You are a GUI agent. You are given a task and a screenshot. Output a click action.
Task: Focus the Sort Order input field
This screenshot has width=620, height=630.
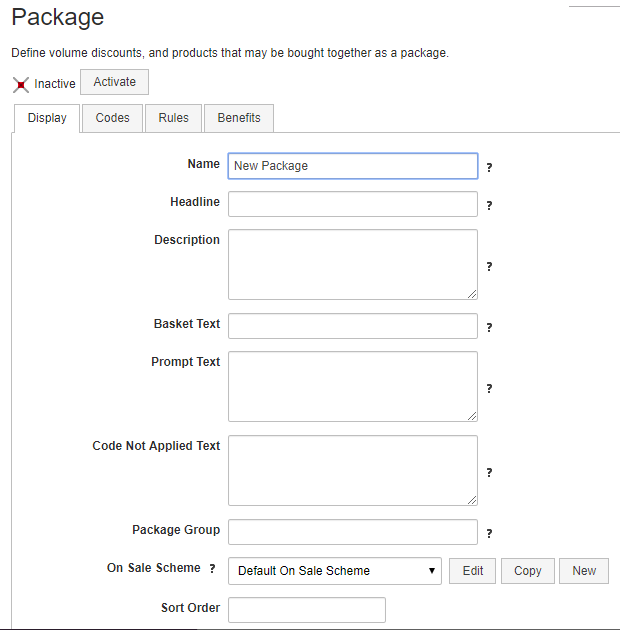306,610
